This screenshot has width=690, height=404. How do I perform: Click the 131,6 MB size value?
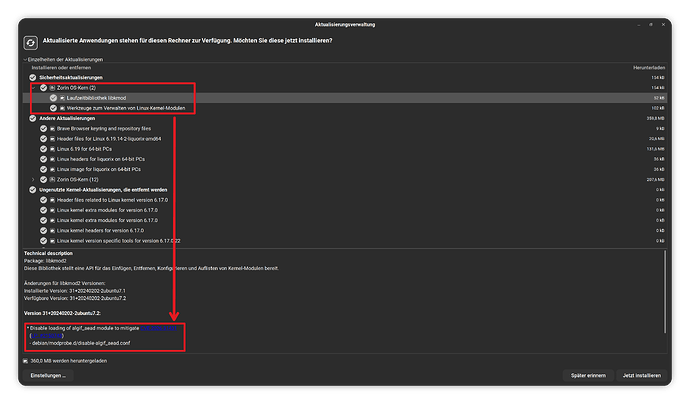pyautogui.click(x=655, y=149)
